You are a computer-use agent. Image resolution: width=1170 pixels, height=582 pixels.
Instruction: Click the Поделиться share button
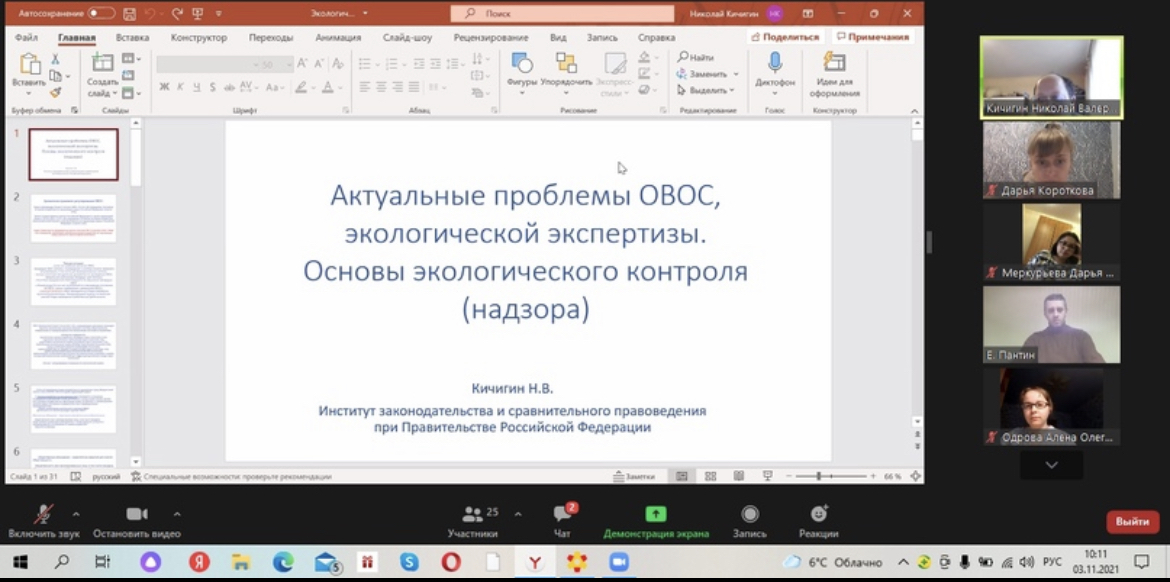click(x=785, y=37)
